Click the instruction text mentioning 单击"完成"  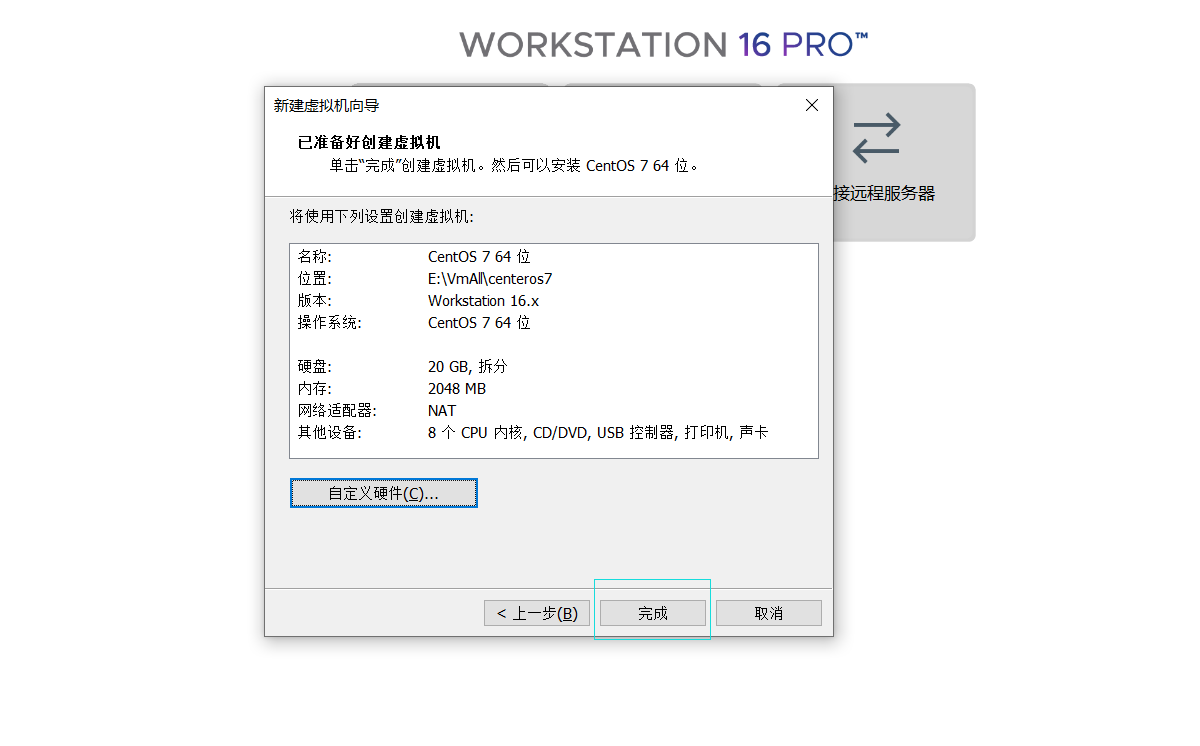tap(514, 166)
